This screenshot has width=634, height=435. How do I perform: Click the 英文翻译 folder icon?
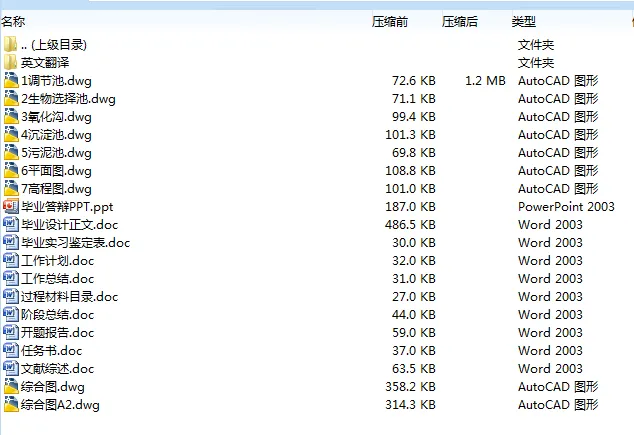coord(11,63)
